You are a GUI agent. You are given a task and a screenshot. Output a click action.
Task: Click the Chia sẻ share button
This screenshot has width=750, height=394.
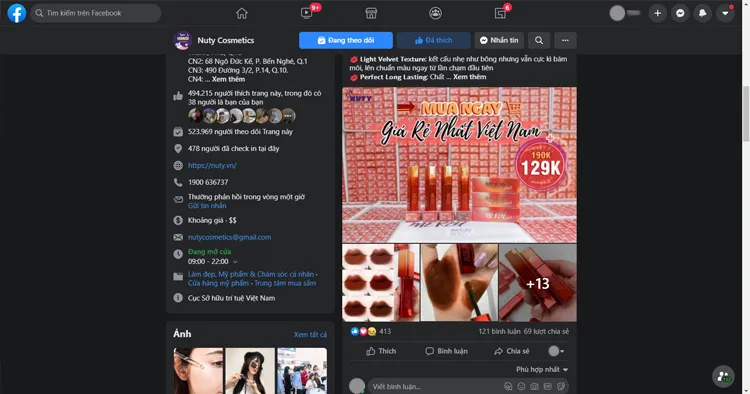(x=512, y=351)
